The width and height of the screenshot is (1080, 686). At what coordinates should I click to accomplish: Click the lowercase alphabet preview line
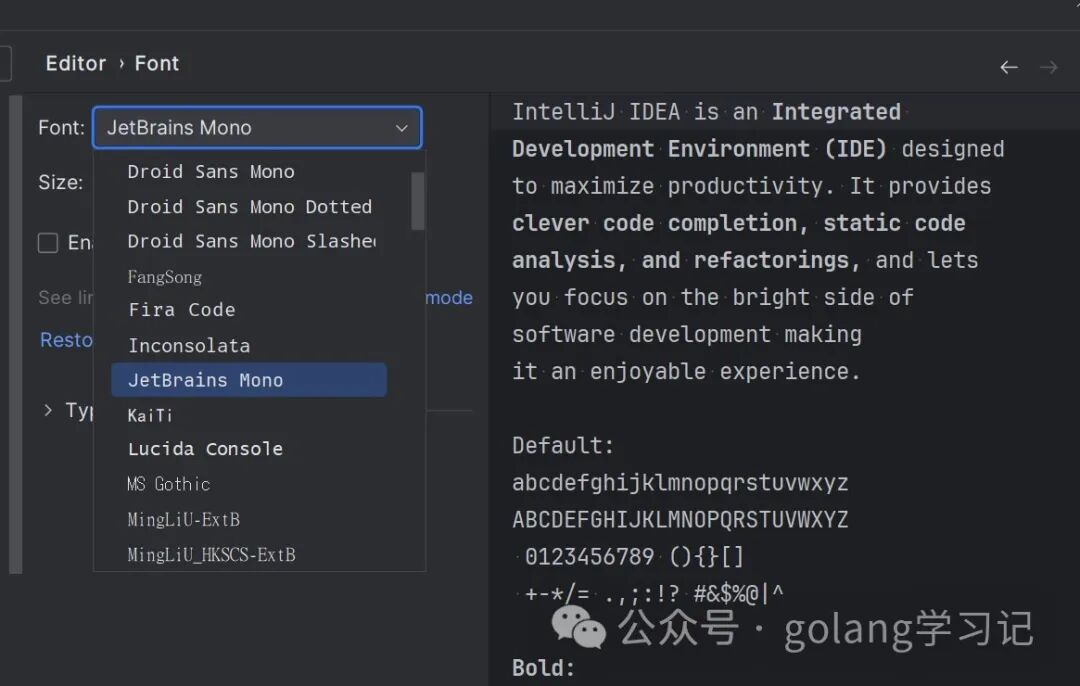click(680, 483)
